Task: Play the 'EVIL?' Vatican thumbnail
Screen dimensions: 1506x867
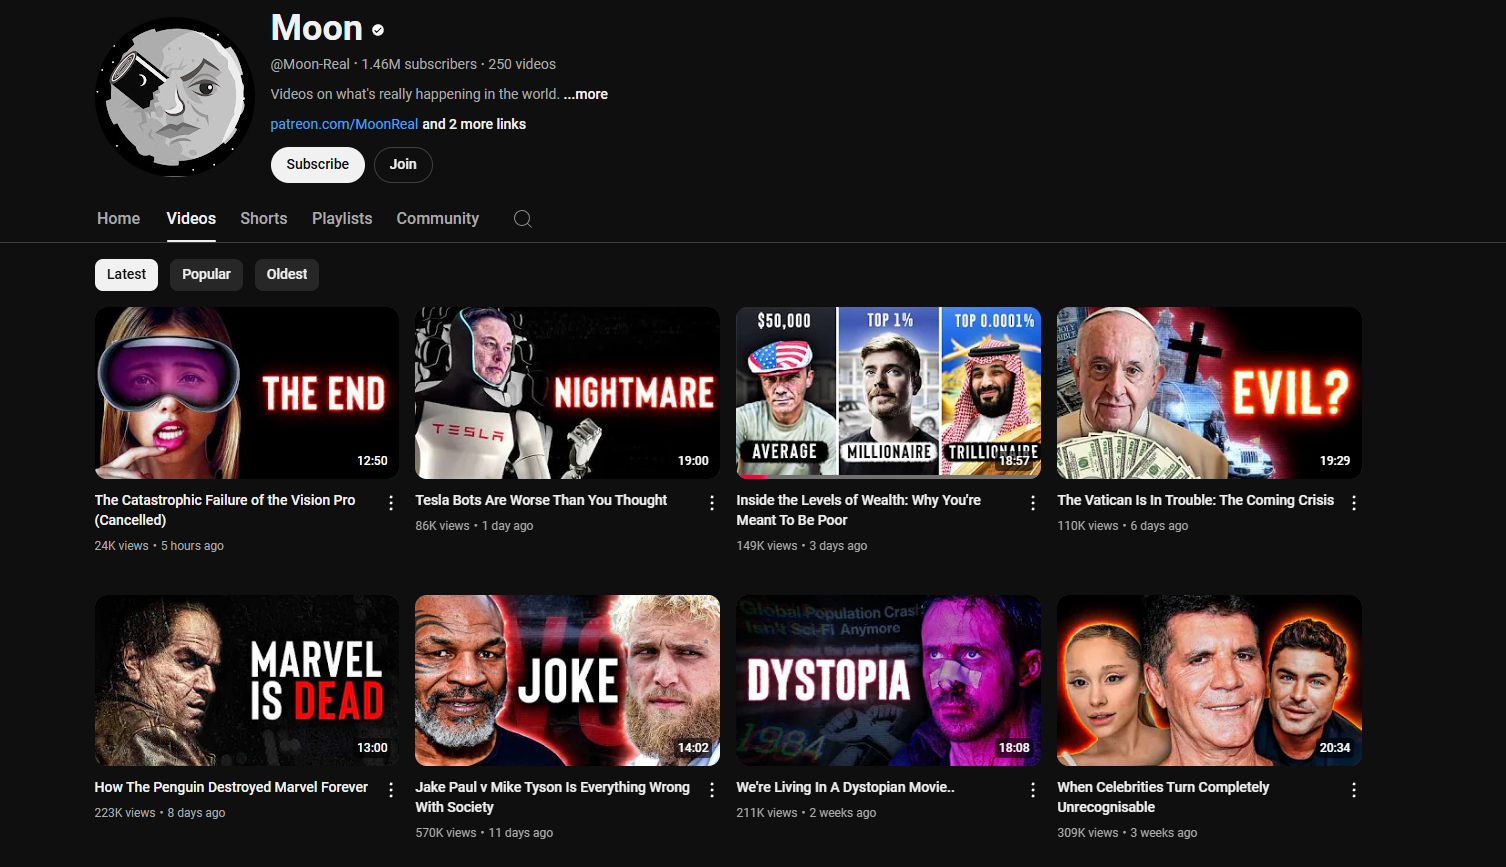Action: point(1209,393)
